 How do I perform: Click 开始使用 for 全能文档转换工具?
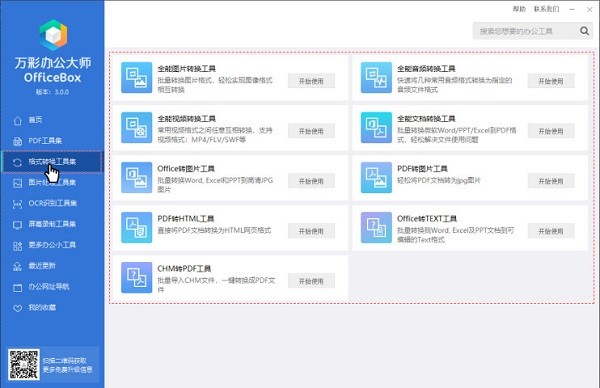[x=551, y=131]
